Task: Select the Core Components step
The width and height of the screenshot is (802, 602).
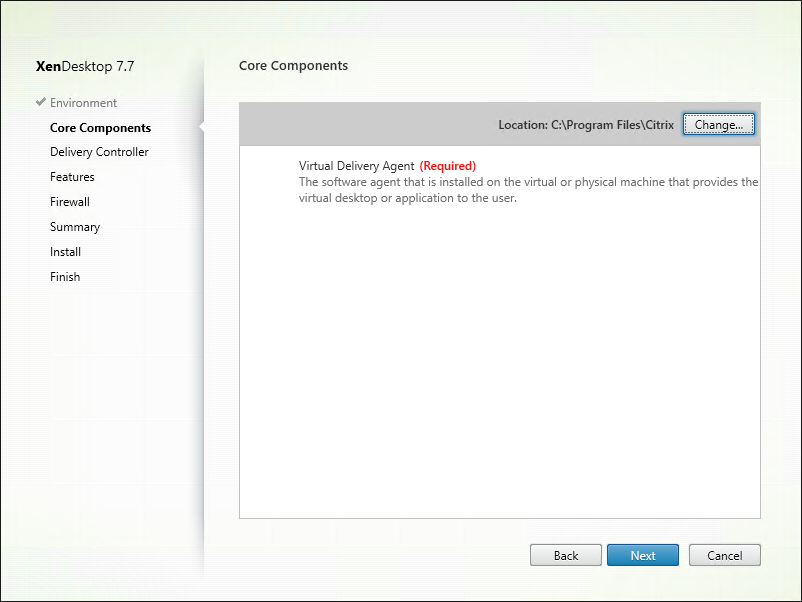Action: [100, 128]
